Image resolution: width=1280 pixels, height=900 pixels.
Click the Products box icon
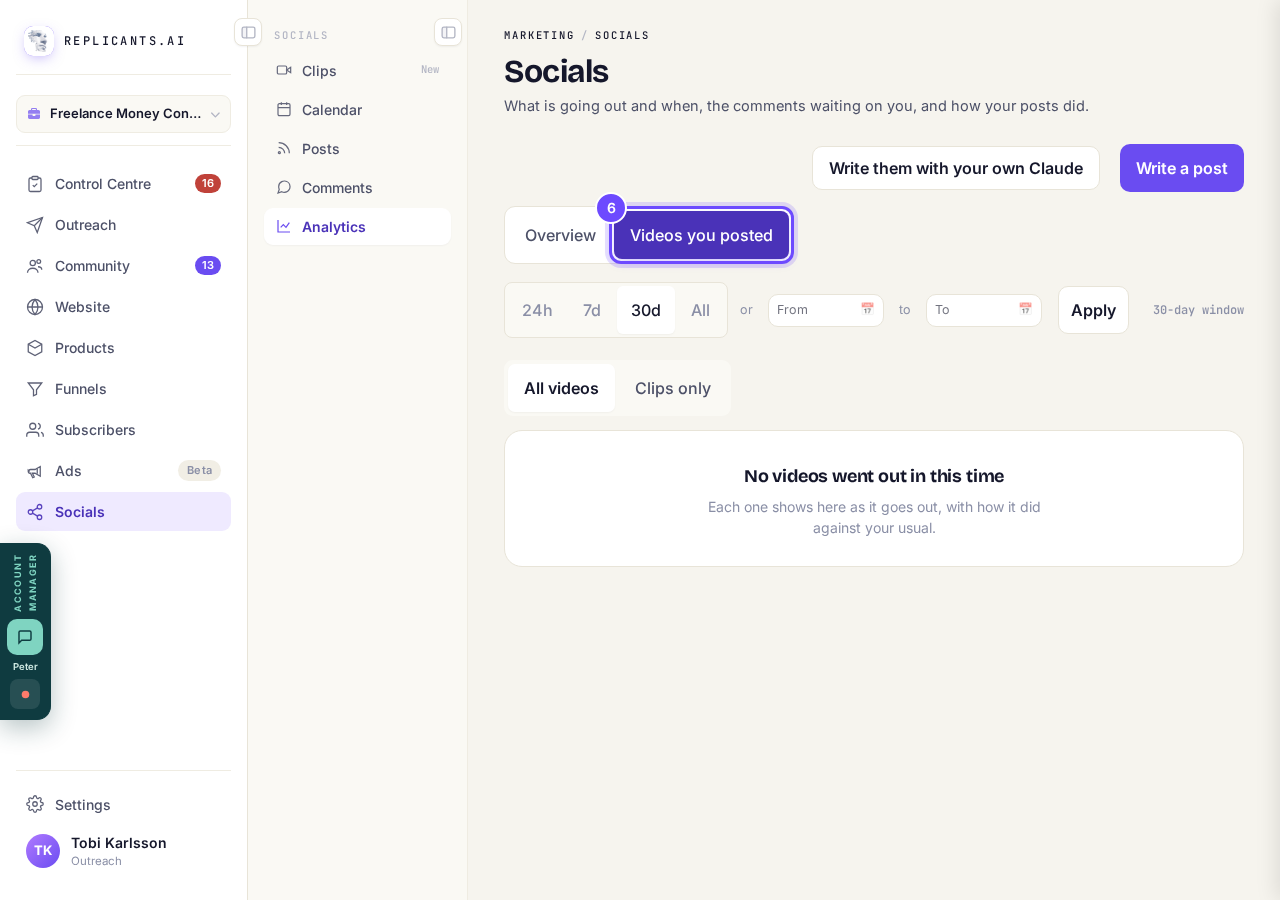(x=35, y=348)
